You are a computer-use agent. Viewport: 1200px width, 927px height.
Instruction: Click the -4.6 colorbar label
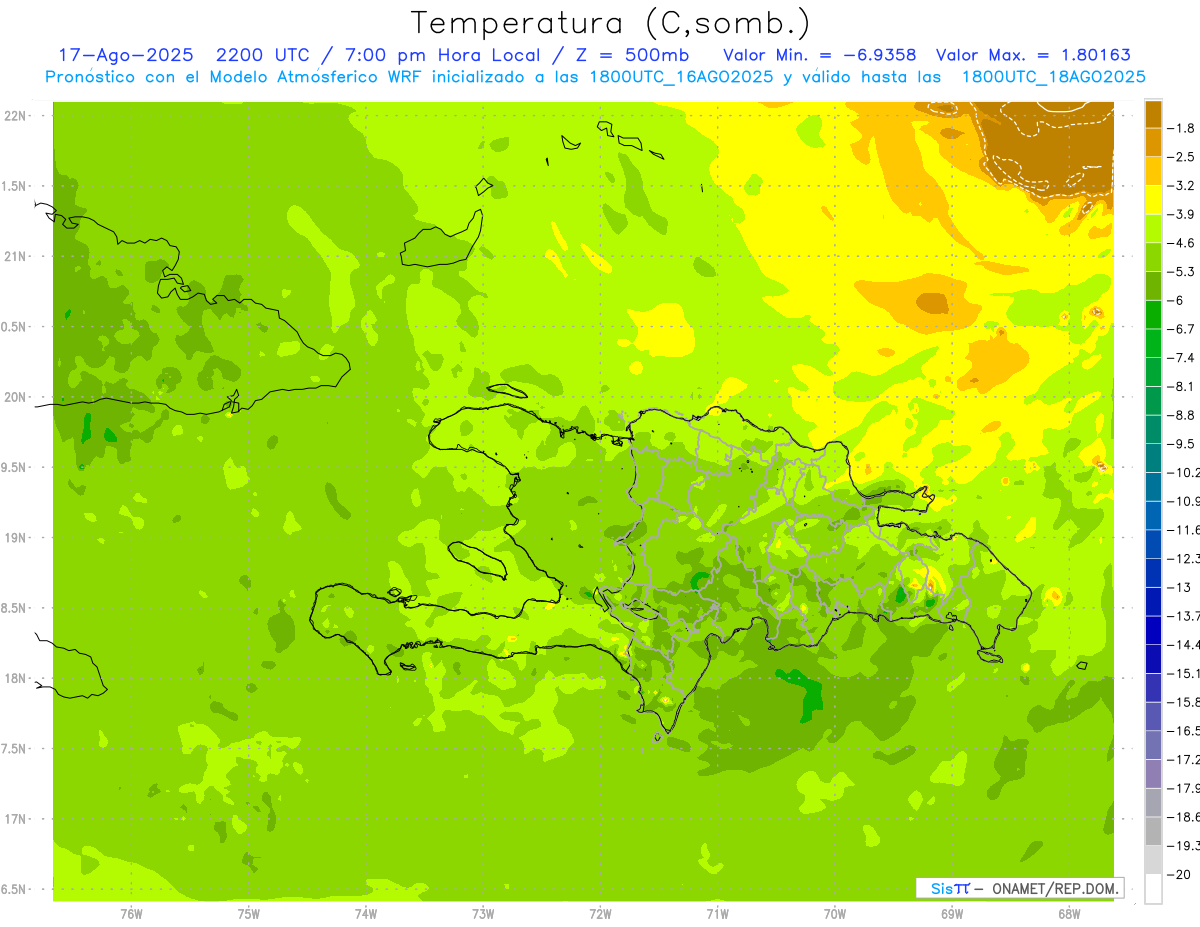tap(1181, 243)
